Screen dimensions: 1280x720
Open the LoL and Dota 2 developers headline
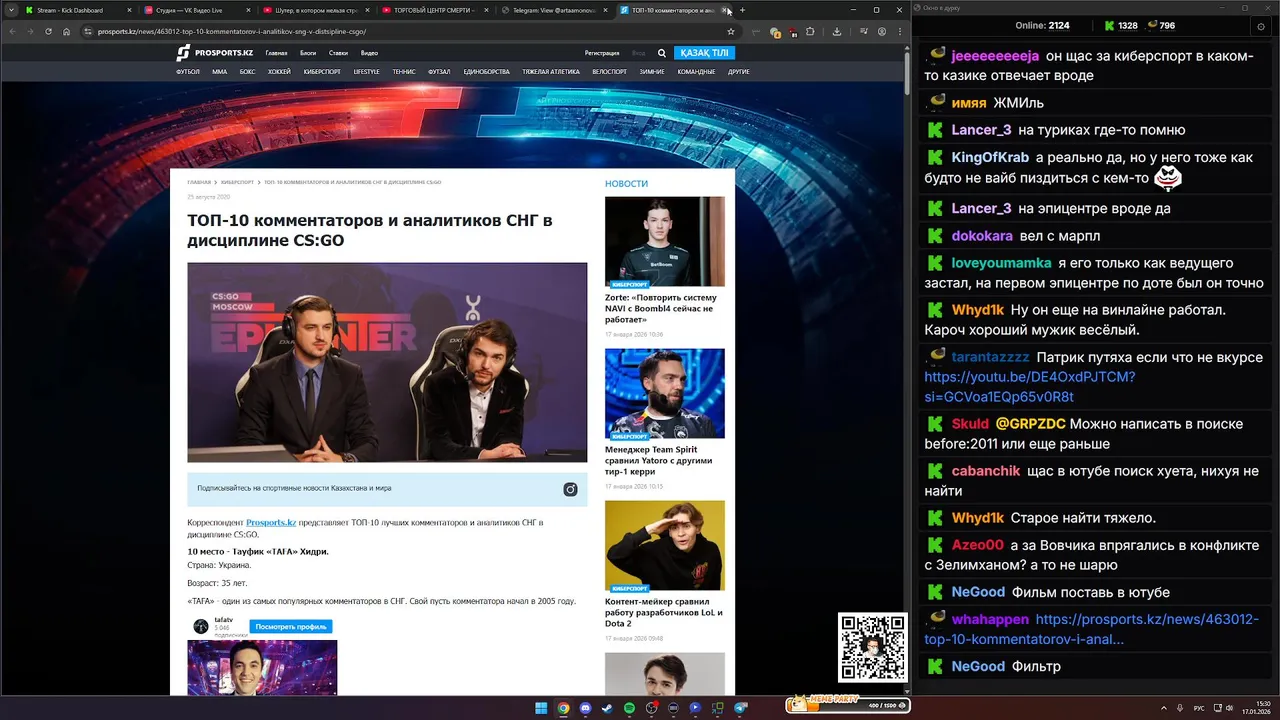tap(664, 613)
